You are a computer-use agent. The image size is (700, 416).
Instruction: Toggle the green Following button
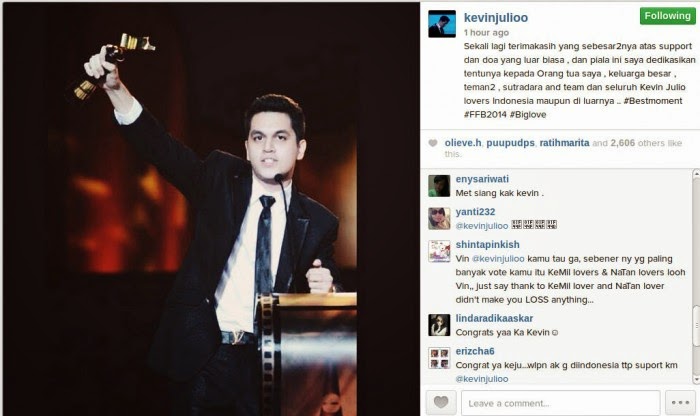coord(667,16)
